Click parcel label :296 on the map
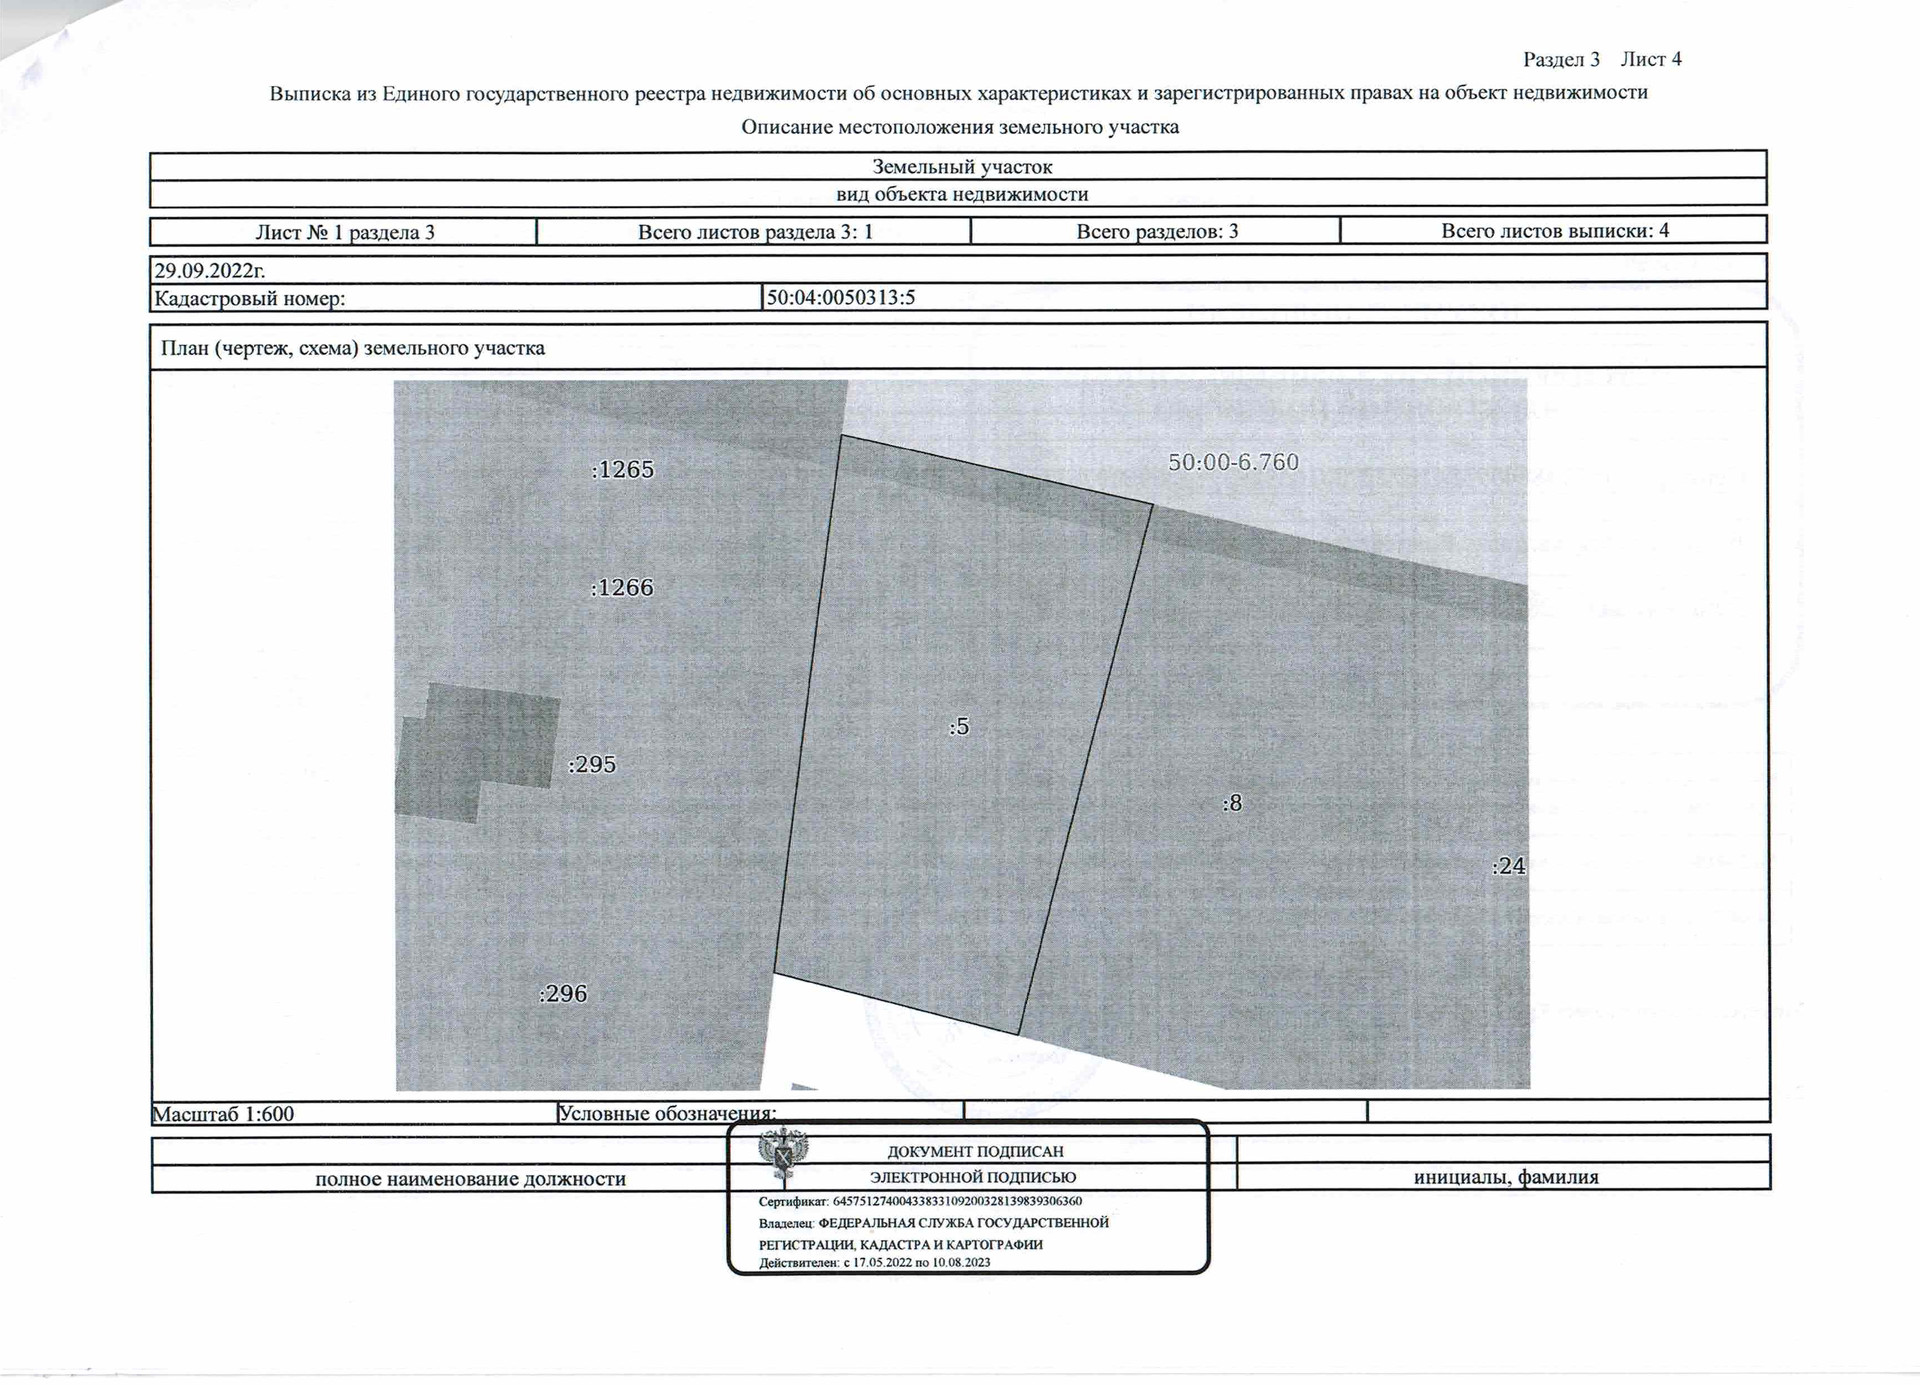 (x=563, y=993)
